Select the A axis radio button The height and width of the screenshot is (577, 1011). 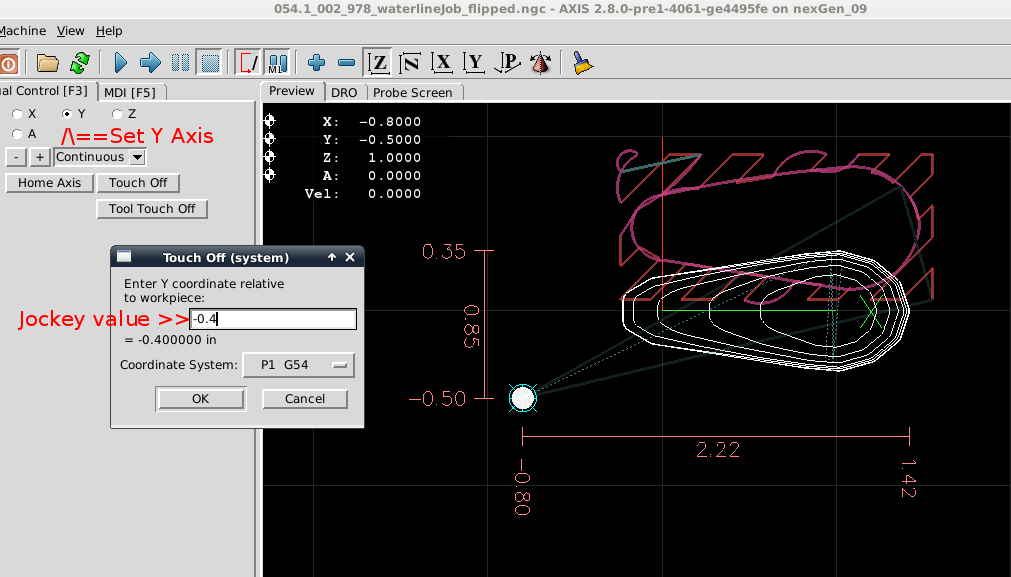click(17, 134)
